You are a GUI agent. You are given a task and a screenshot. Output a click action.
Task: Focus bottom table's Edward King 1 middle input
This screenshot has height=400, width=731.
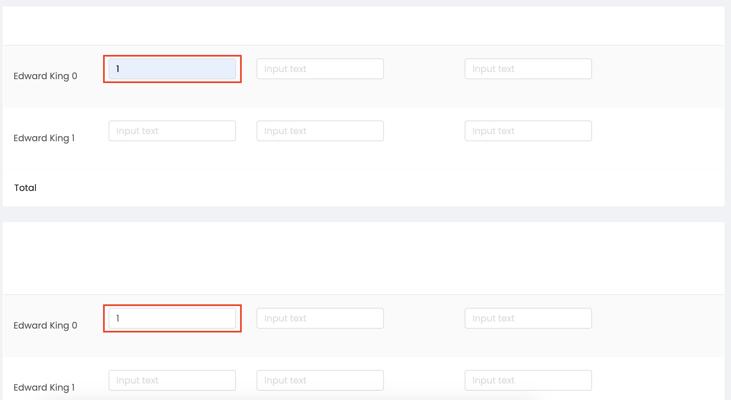pos(320,381)
